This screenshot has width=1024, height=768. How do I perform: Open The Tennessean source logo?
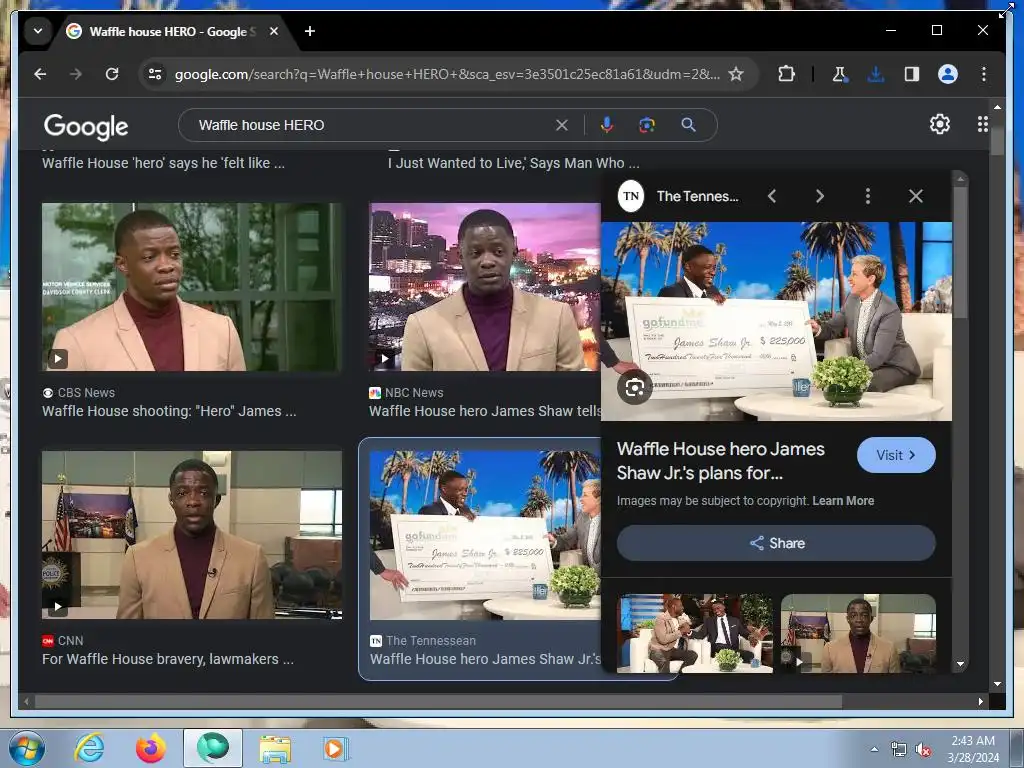(x=631, y=196)
